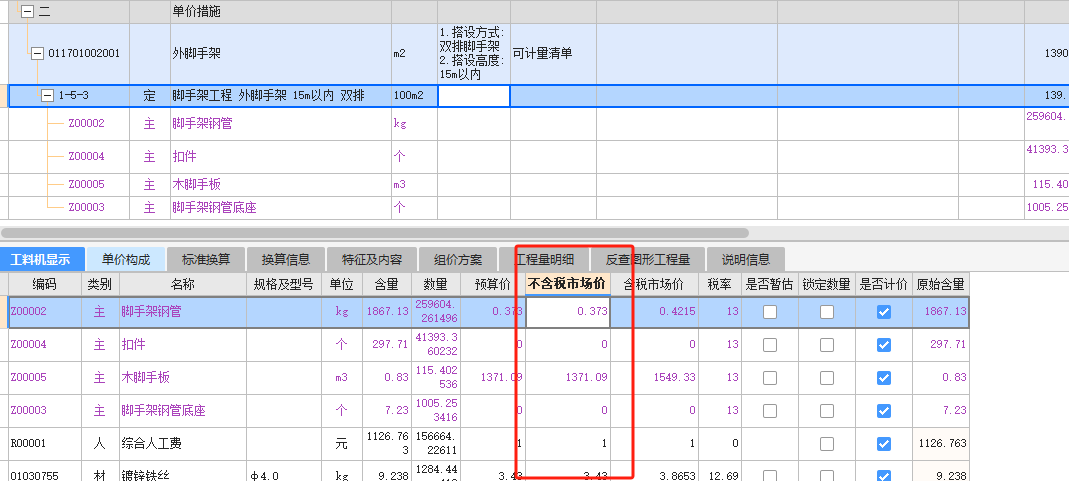Tick 锁定数量 for the 脚手架钢管 row
1069x481 pixels.
pos(827,312)
